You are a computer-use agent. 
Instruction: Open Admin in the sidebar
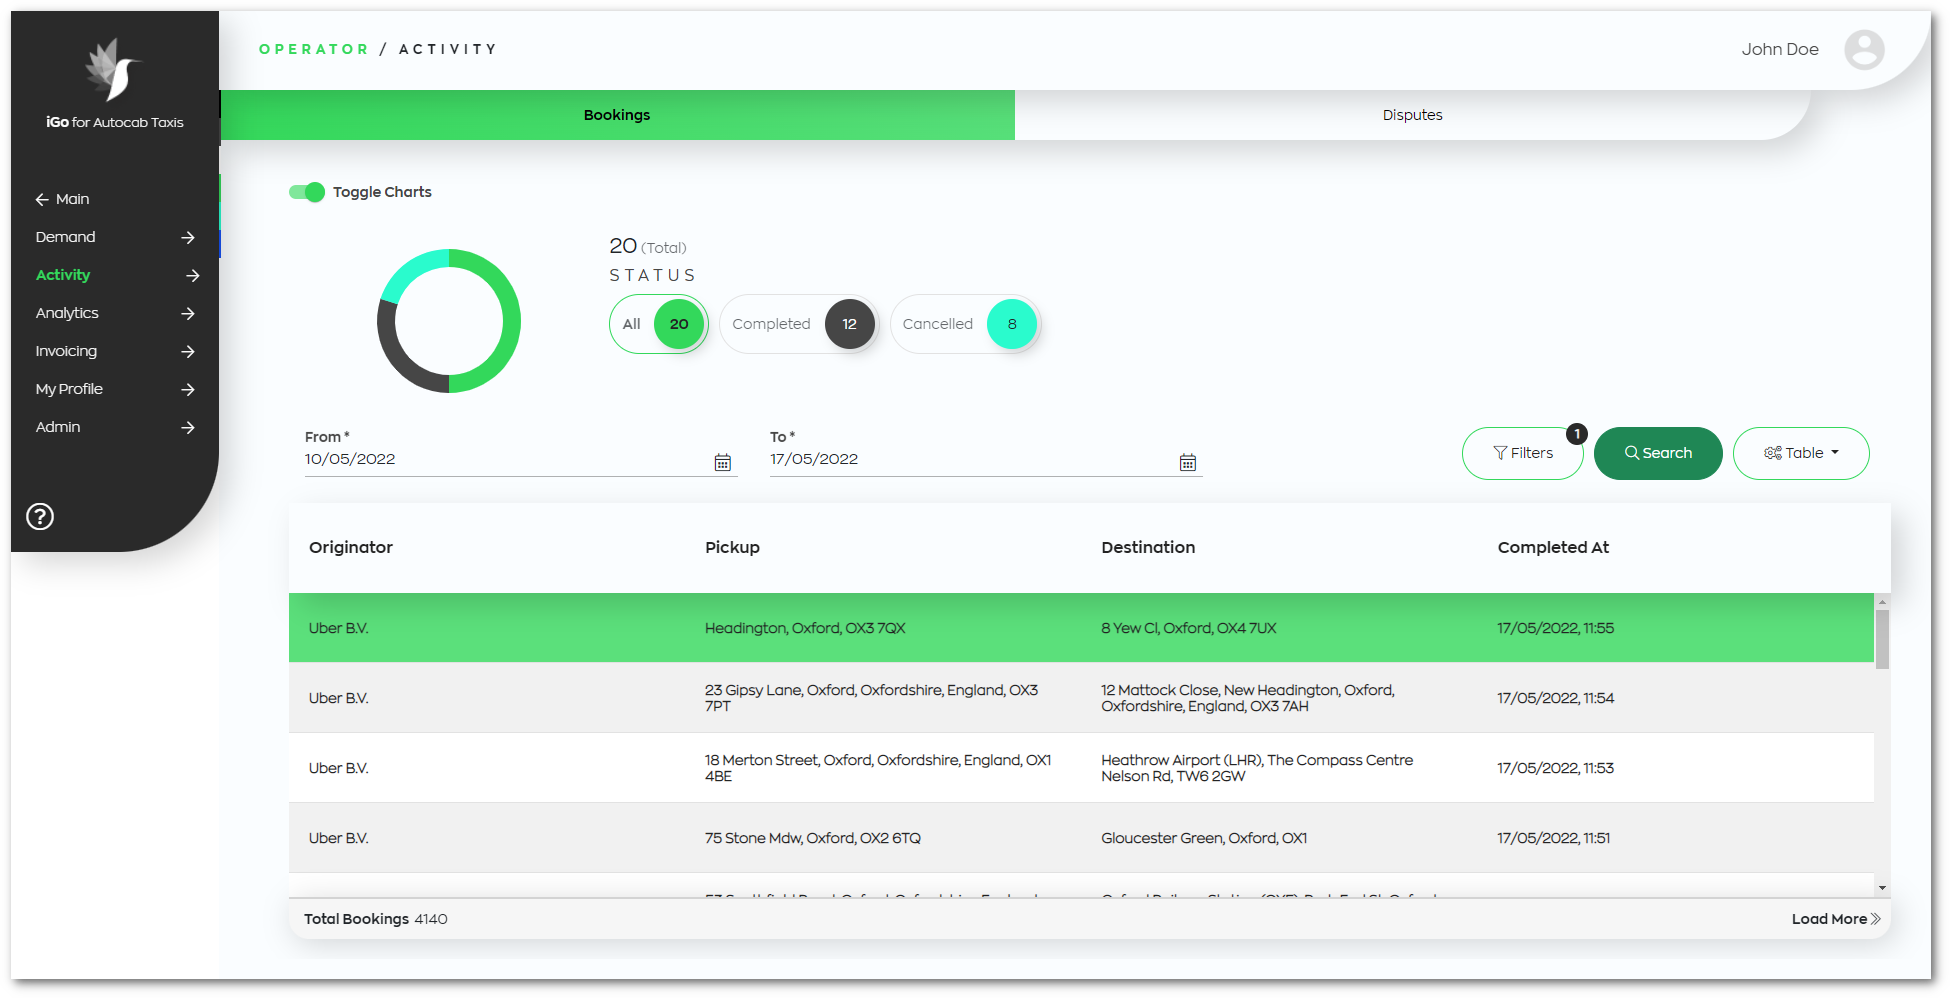coord(58,427)
